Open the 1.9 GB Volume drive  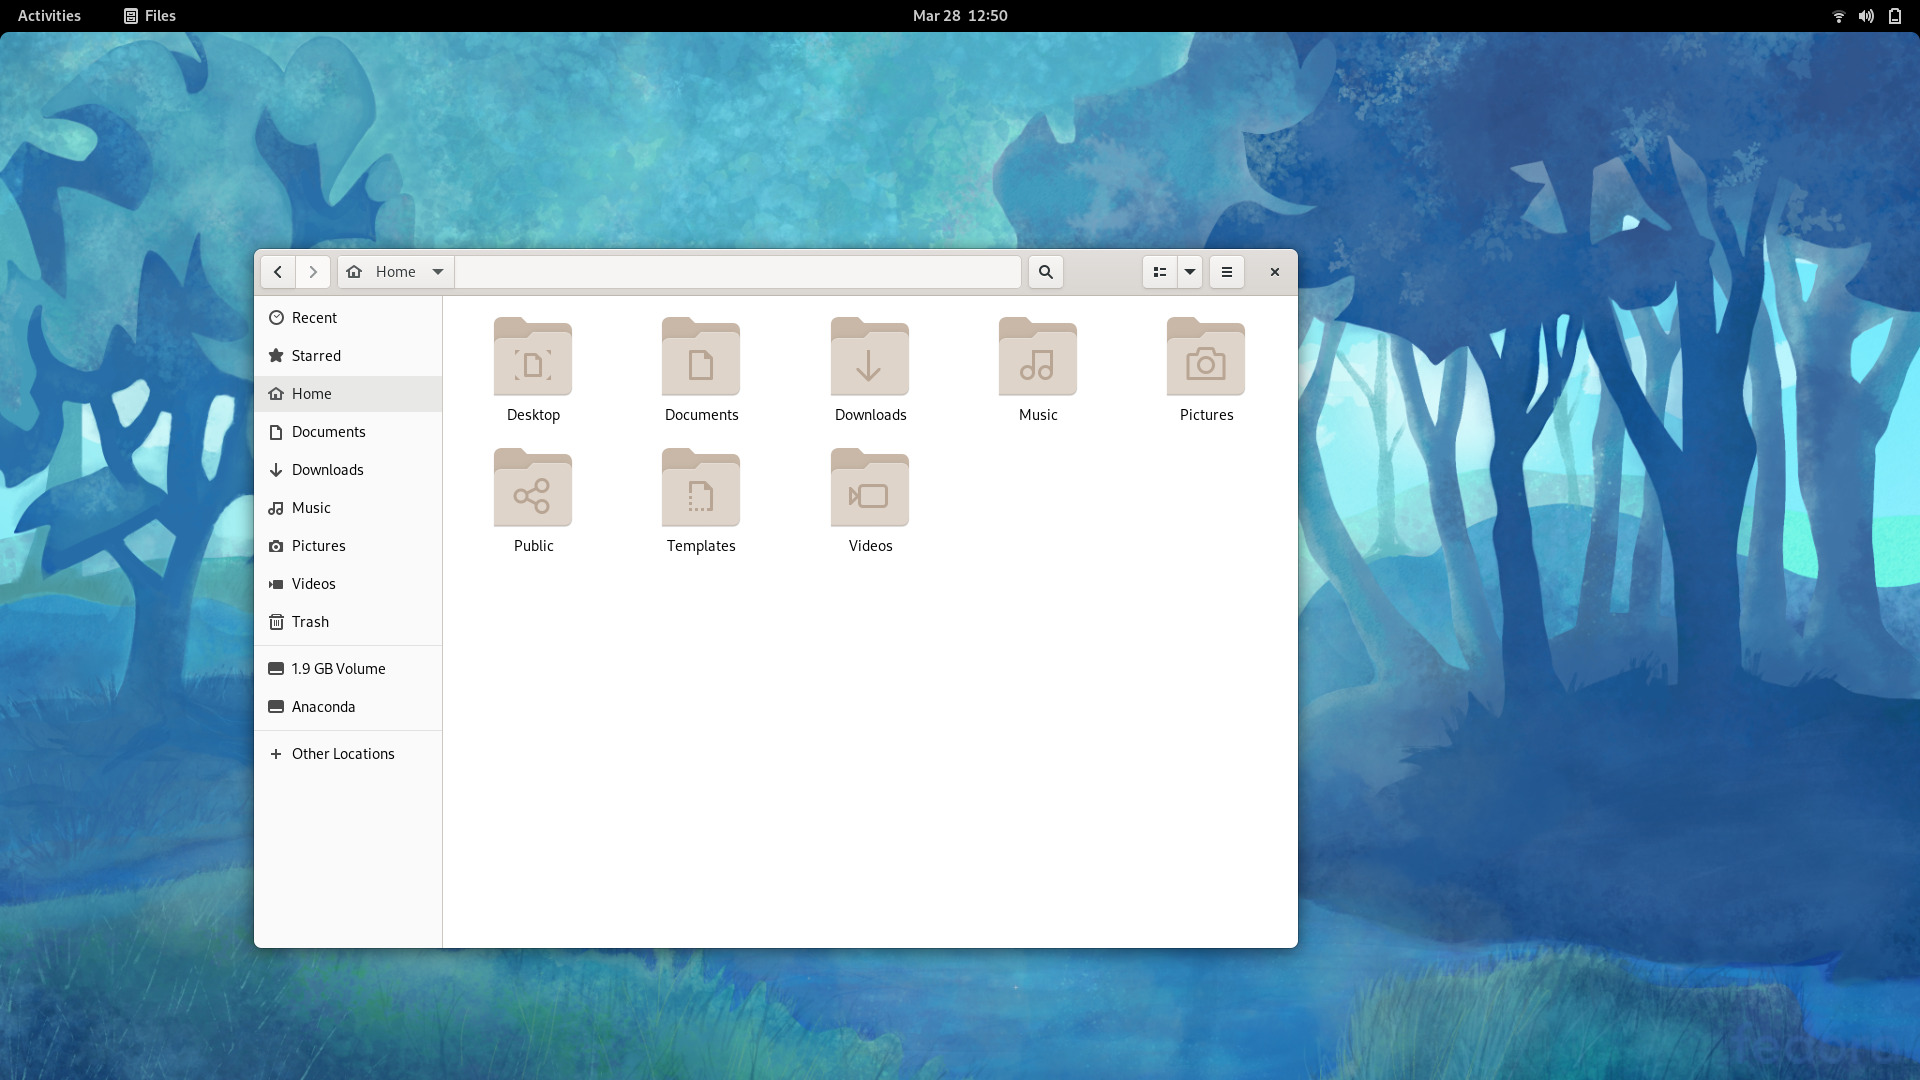pos(338,669)
